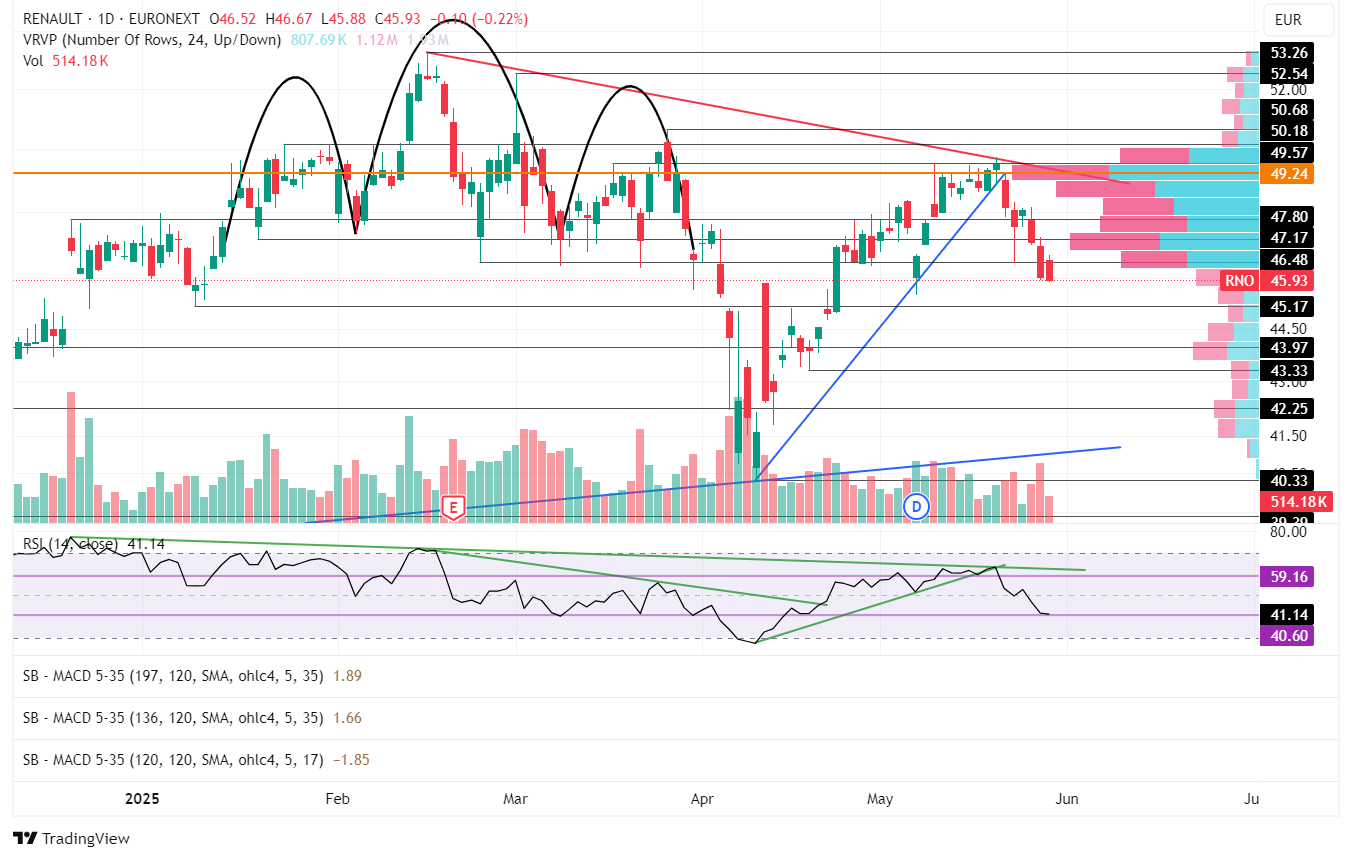1352x860 pixels.
Task: Click the 53.26 price label
Action: coord(1289,52)
